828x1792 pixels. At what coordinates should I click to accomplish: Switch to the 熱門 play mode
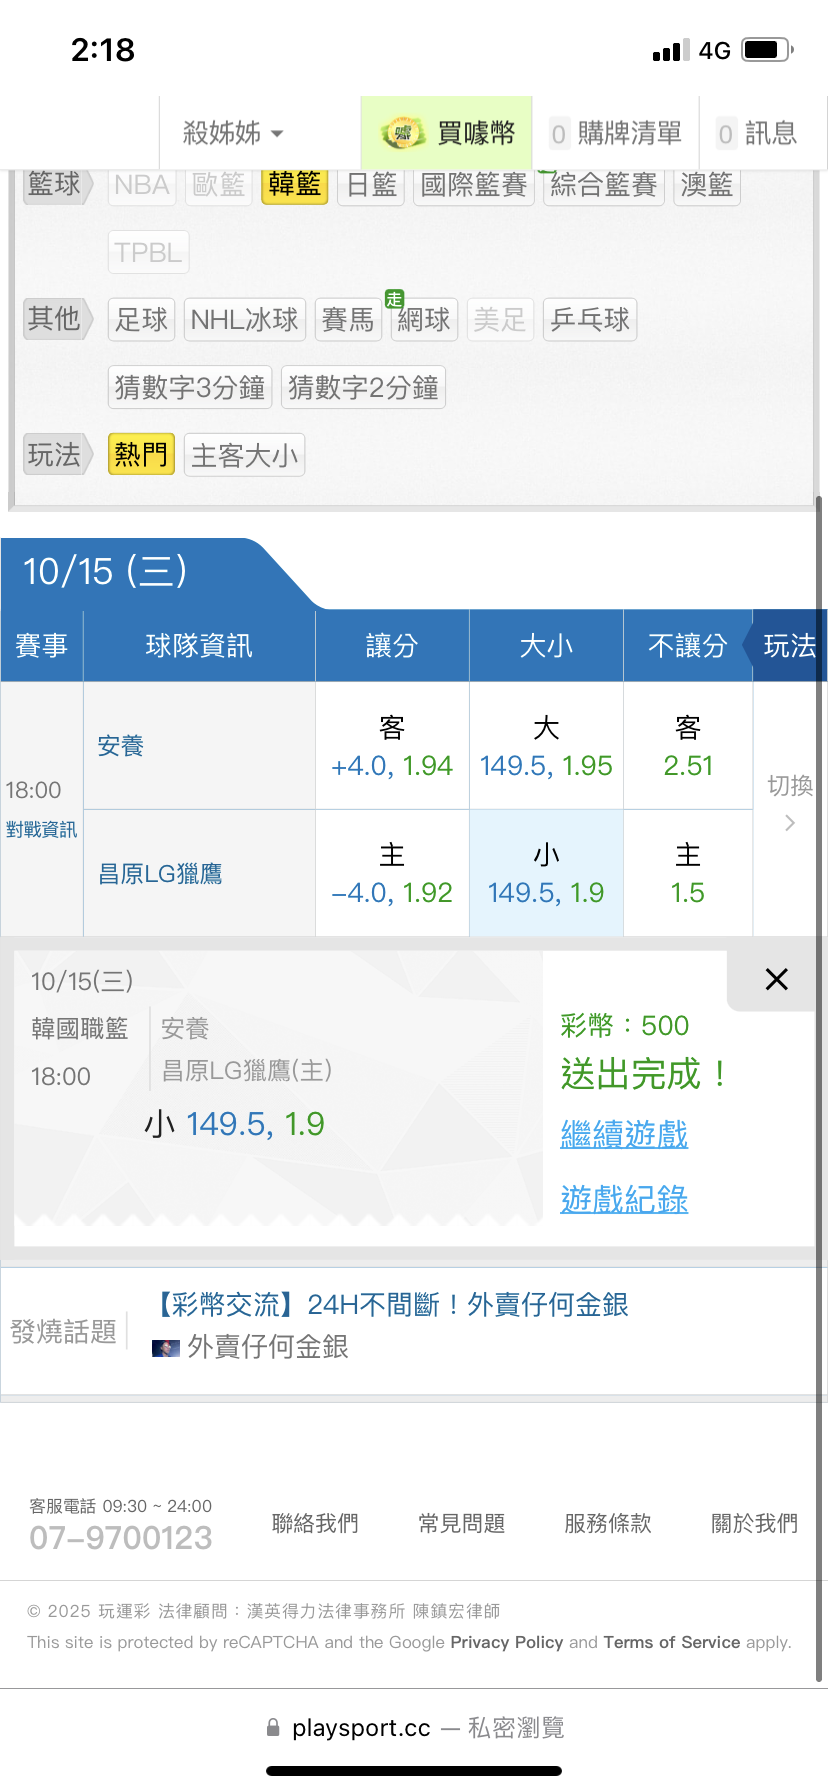(141, 455)
